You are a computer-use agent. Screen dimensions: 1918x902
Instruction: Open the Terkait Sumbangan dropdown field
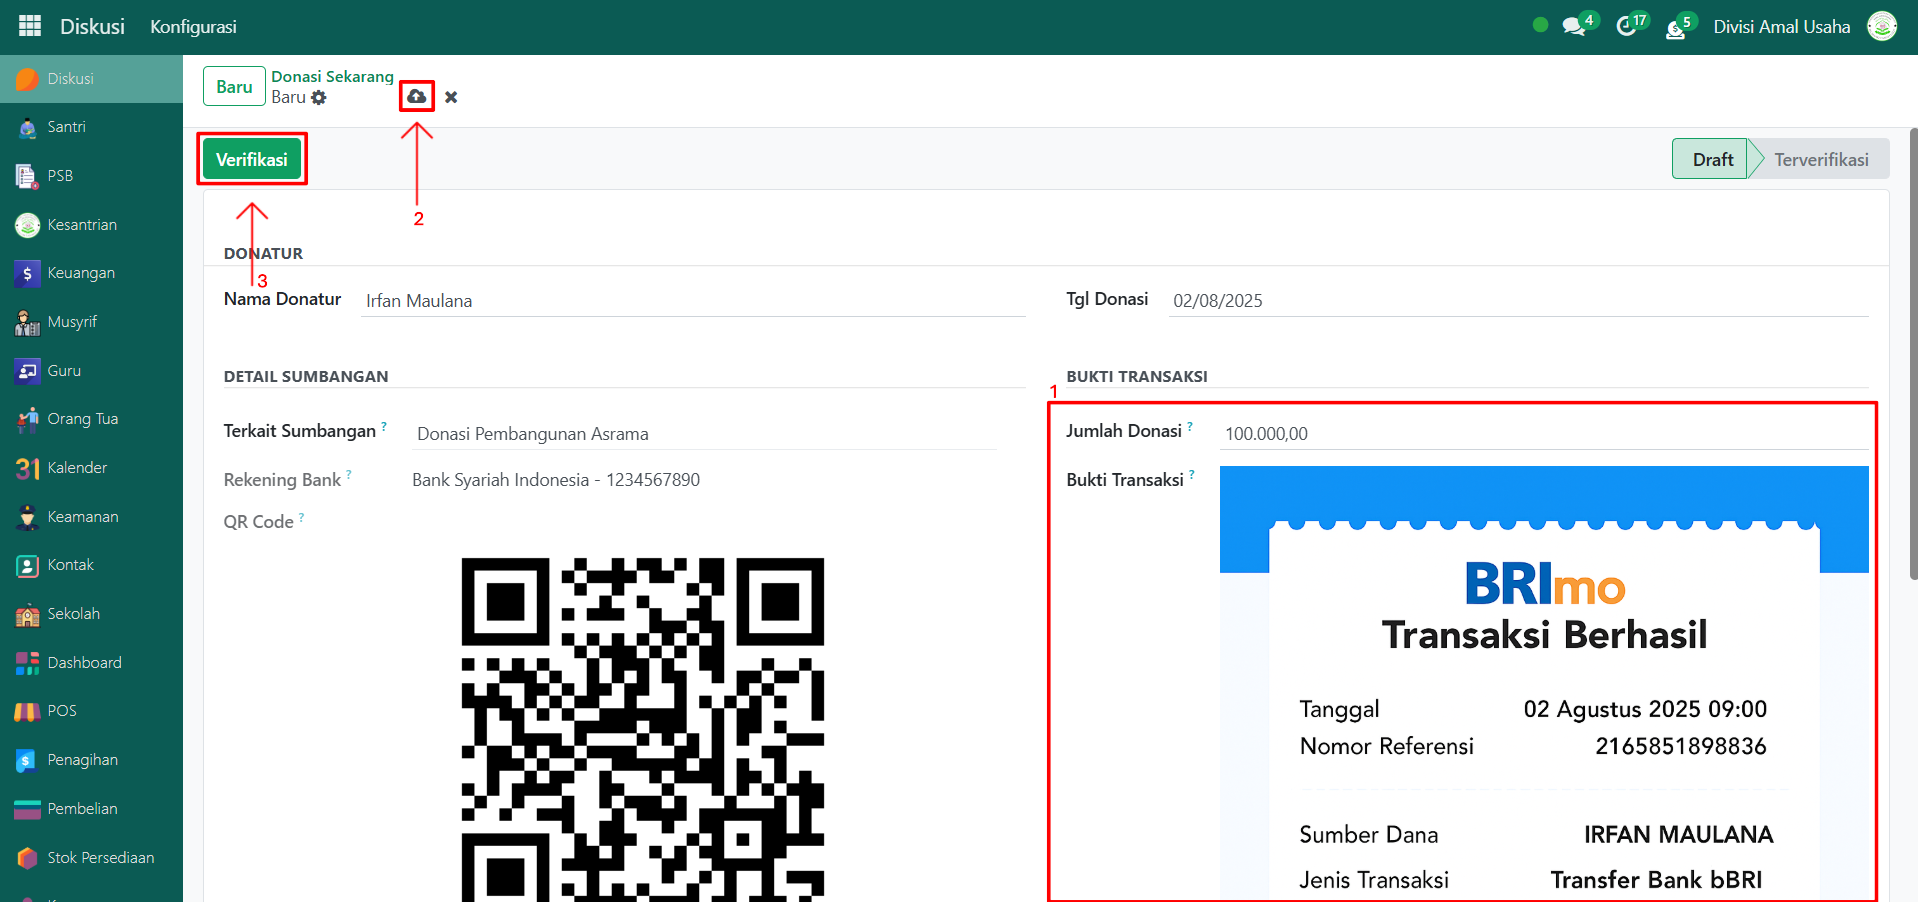pos(705,434)
